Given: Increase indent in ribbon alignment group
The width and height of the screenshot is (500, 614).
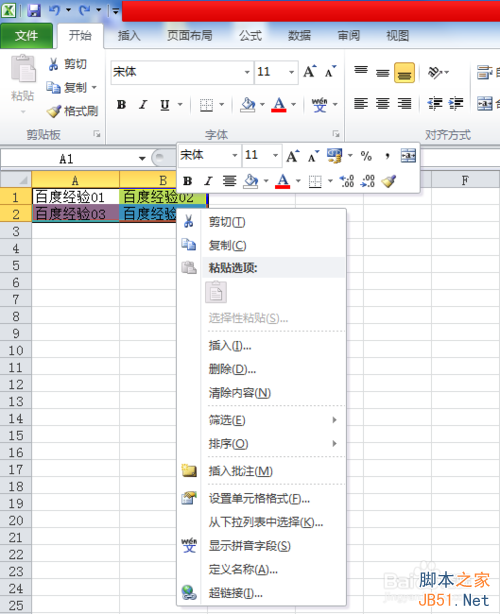Looking at the screenshot, I should click(x=456, y=104).
